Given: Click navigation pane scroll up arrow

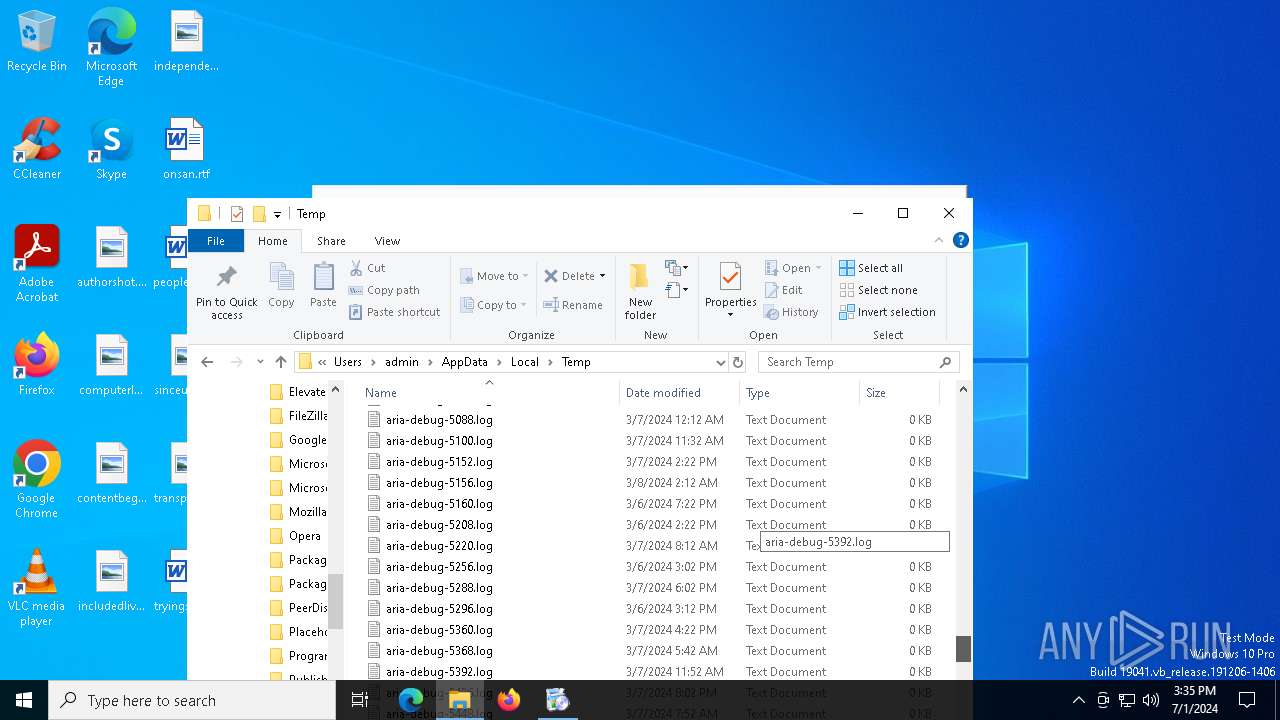Looking at the screenshot, I should 336,389.
